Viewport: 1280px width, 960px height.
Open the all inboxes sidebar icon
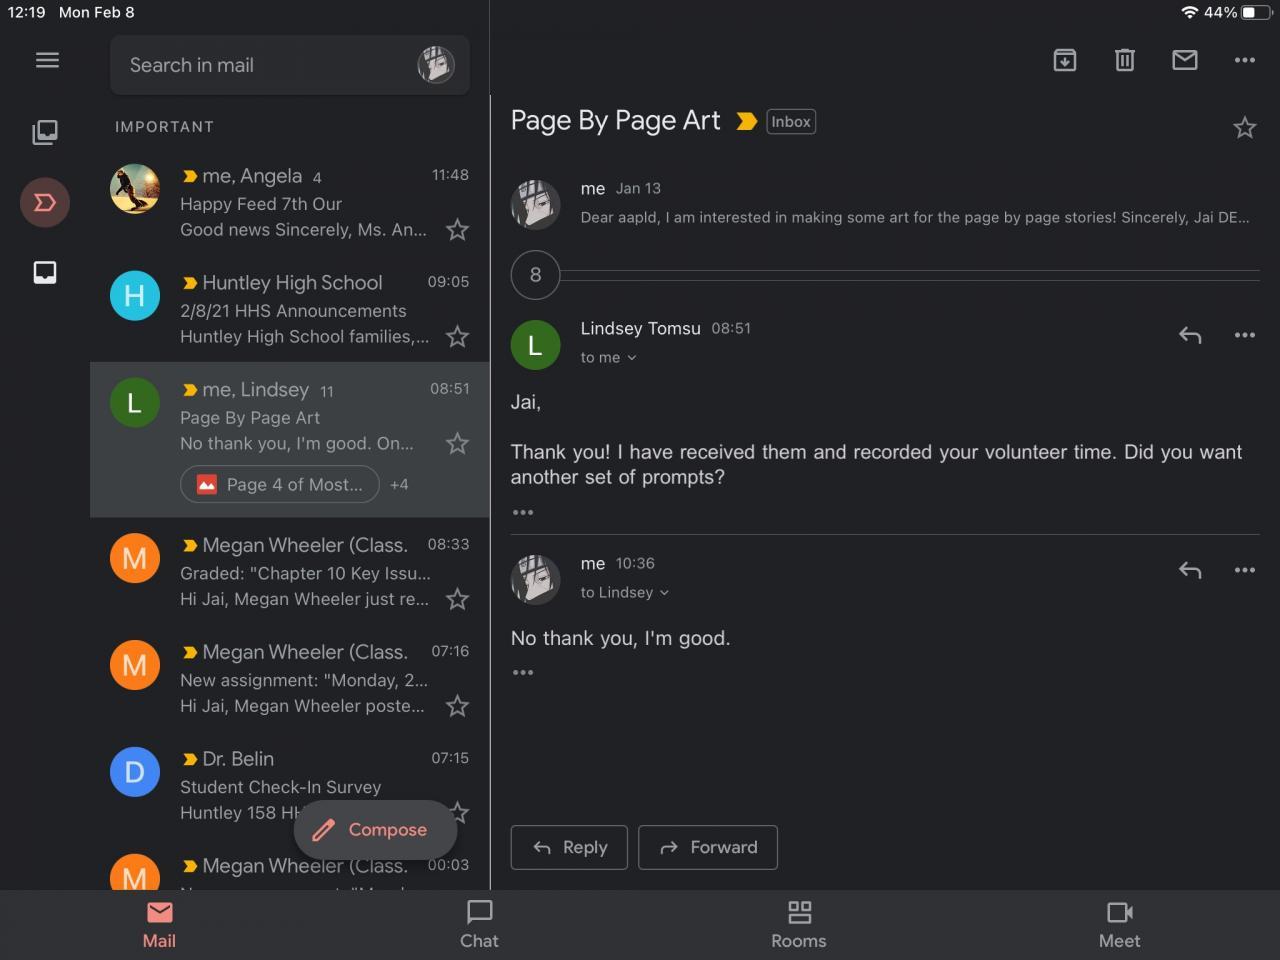coord(45,132)
